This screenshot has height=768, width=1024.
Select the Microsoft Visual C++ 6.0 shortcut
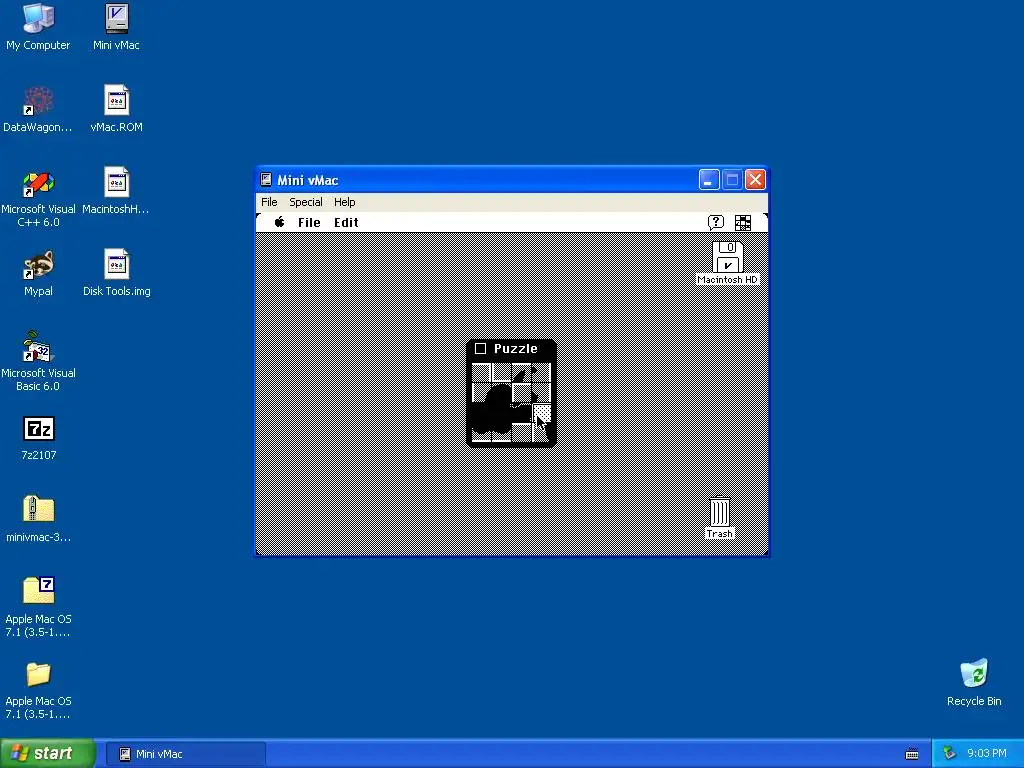(x=38, y=184)
